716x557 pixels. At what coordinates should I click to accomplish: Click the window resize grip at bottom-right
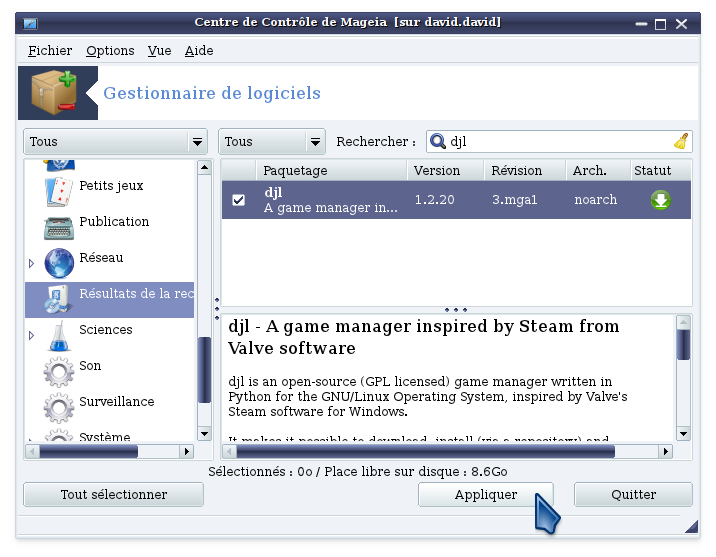click(691, 526)
